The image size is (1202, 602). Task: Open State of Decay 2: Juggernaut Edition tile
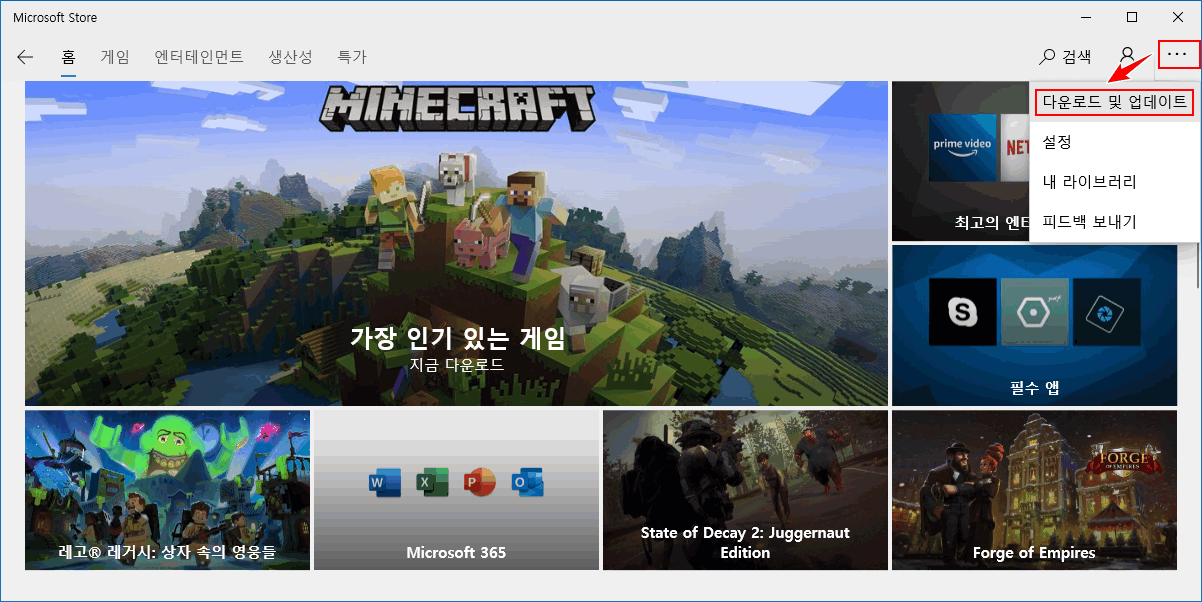745,490
